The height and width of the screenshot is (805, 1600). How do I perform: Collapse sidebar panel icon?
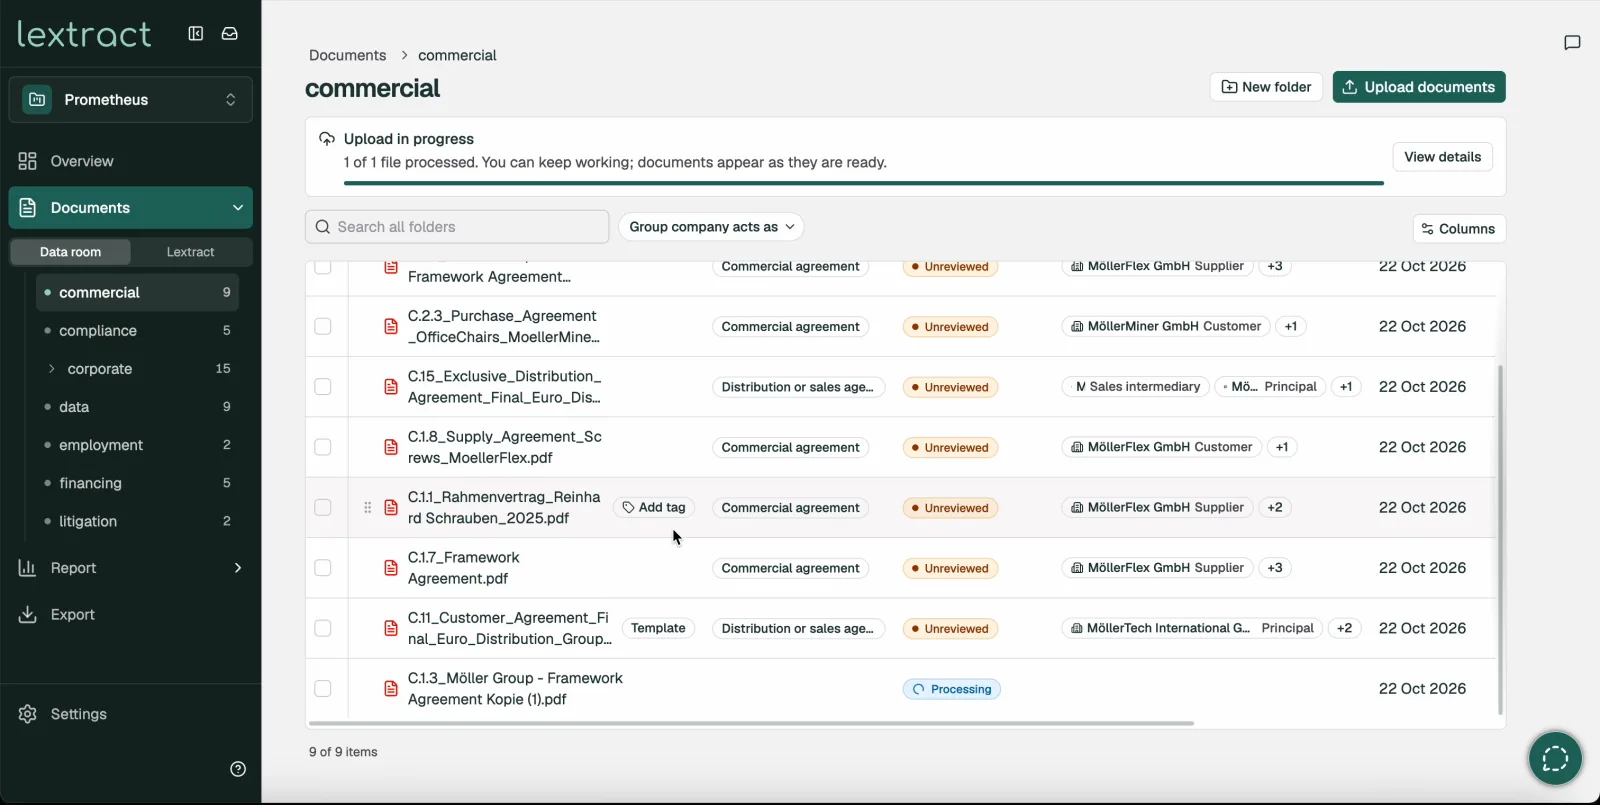(x=196, y=33)
